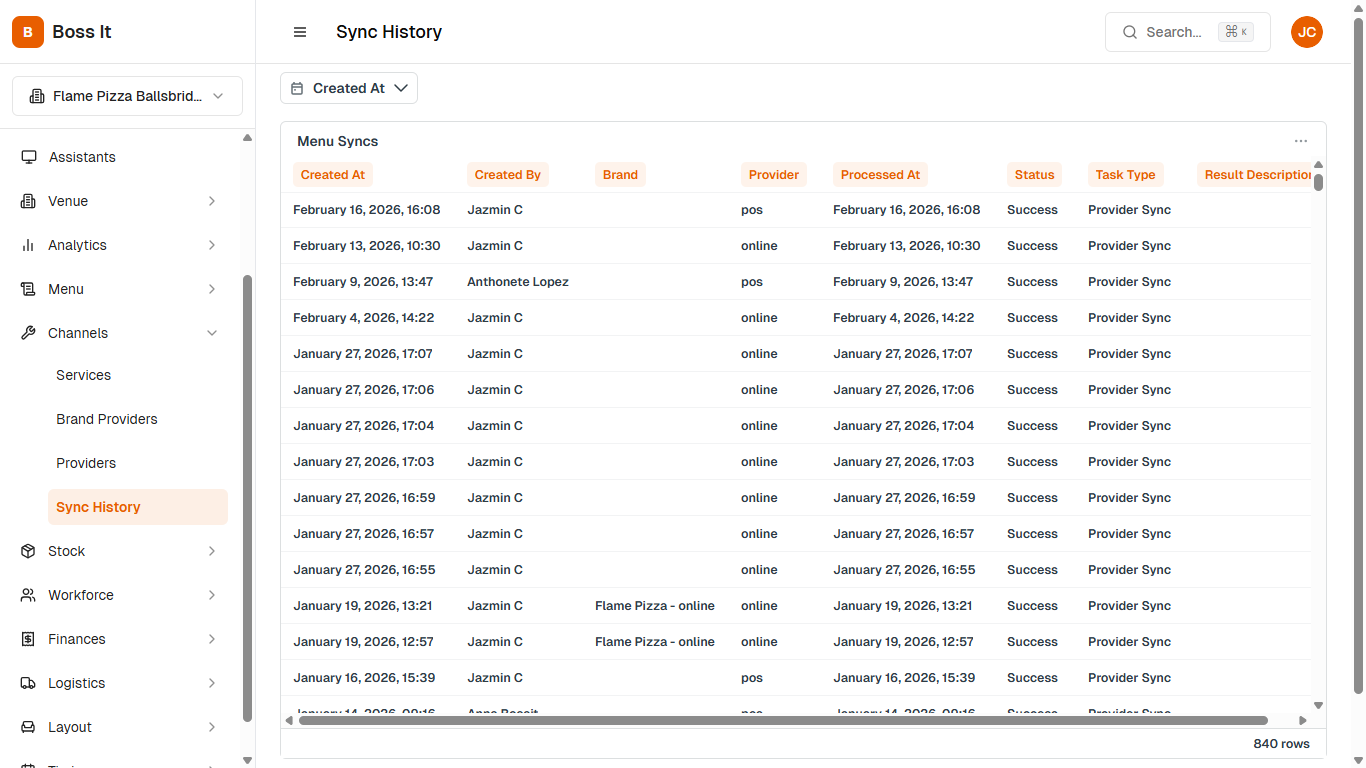Open the Flame Pizza Ballsbridge venue selector
1366x768 pixels.
click(x=127, y=96)
